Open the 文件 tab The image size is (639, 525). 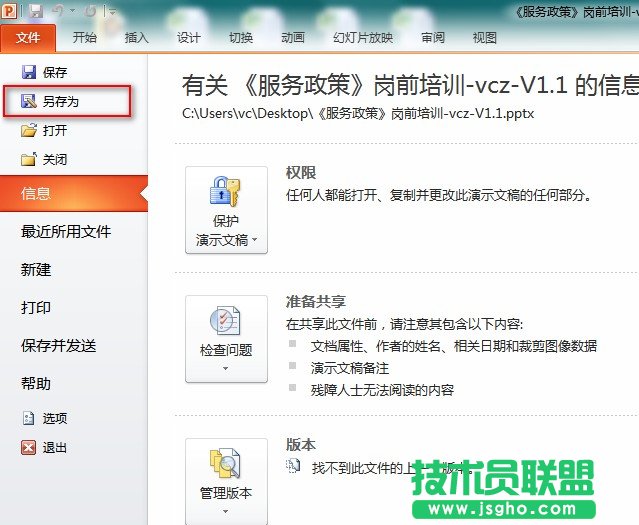point(28,38)
